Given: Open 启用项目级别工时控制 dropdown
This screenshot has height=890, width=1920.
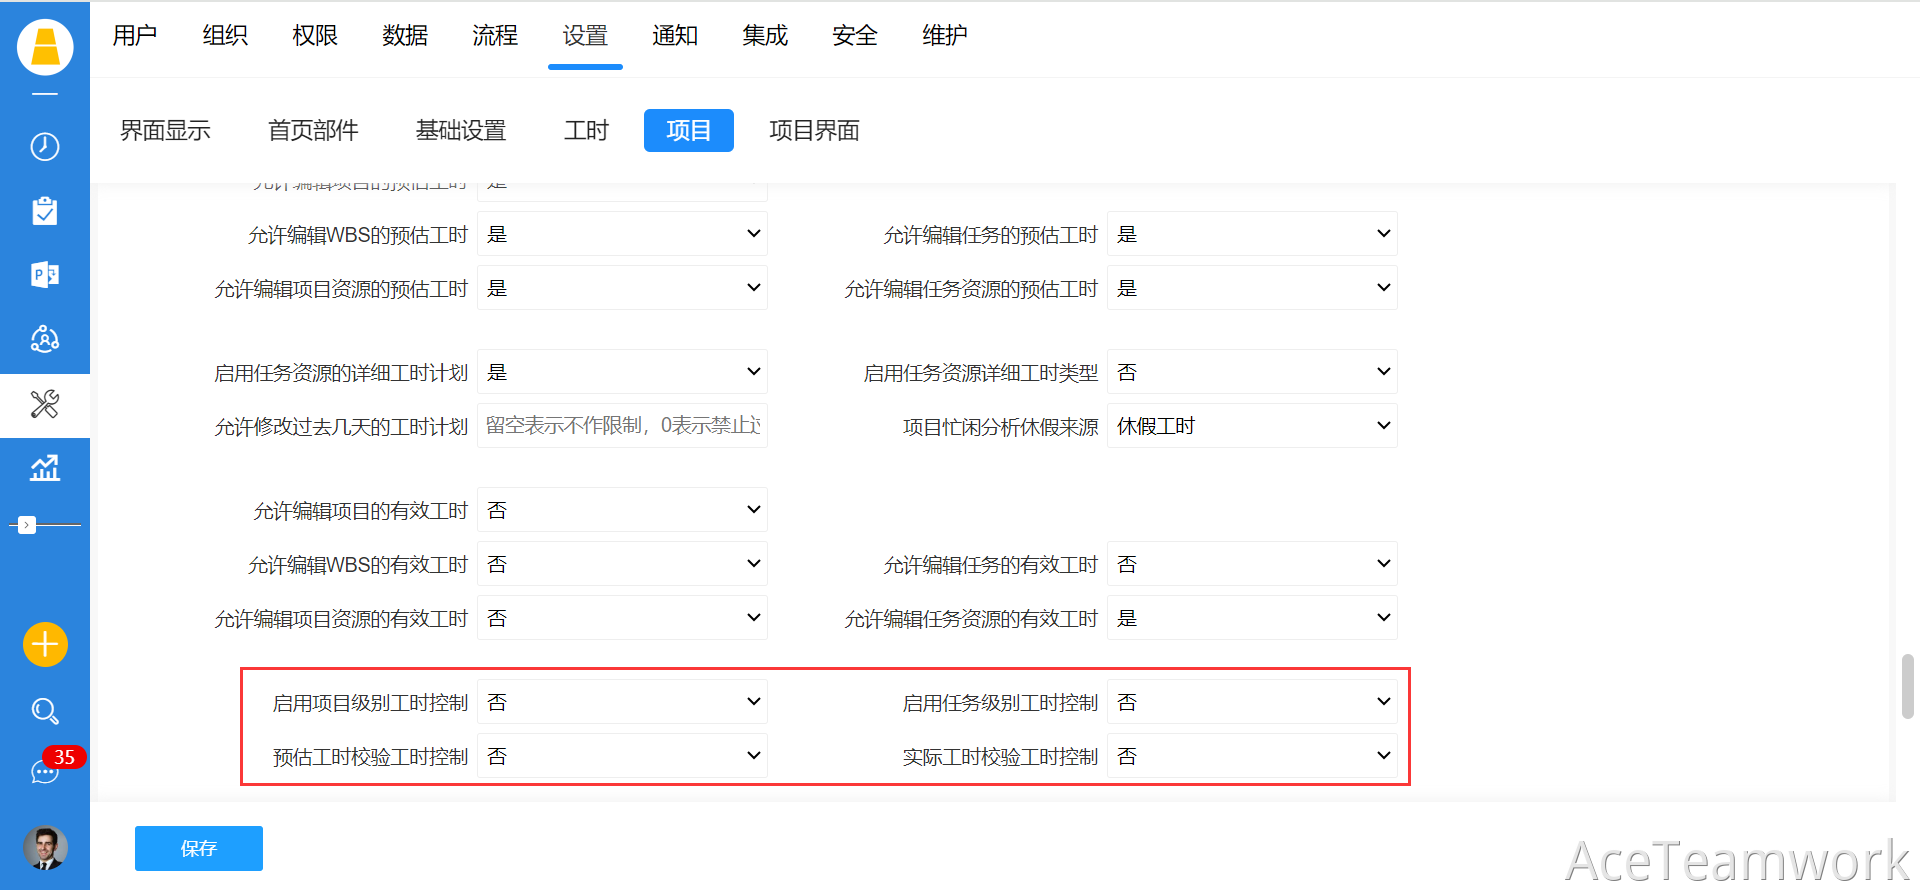Looking at the screenshot, I should point(622,702).
